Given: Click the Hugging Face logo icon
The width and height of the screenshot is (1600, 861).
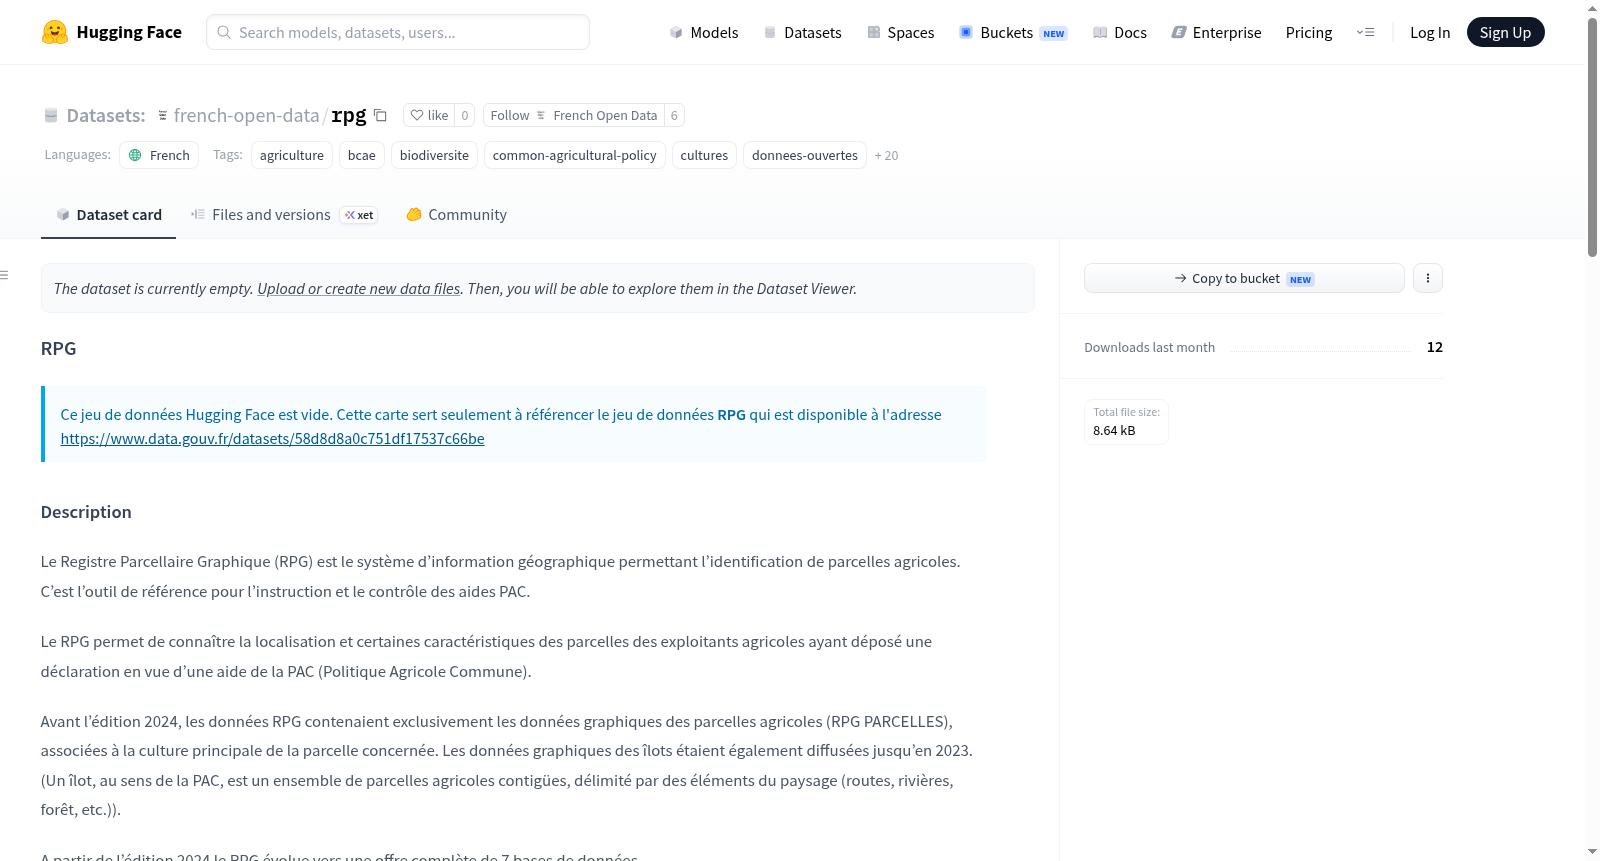Looking at the screenshot, I should (55, 32).
